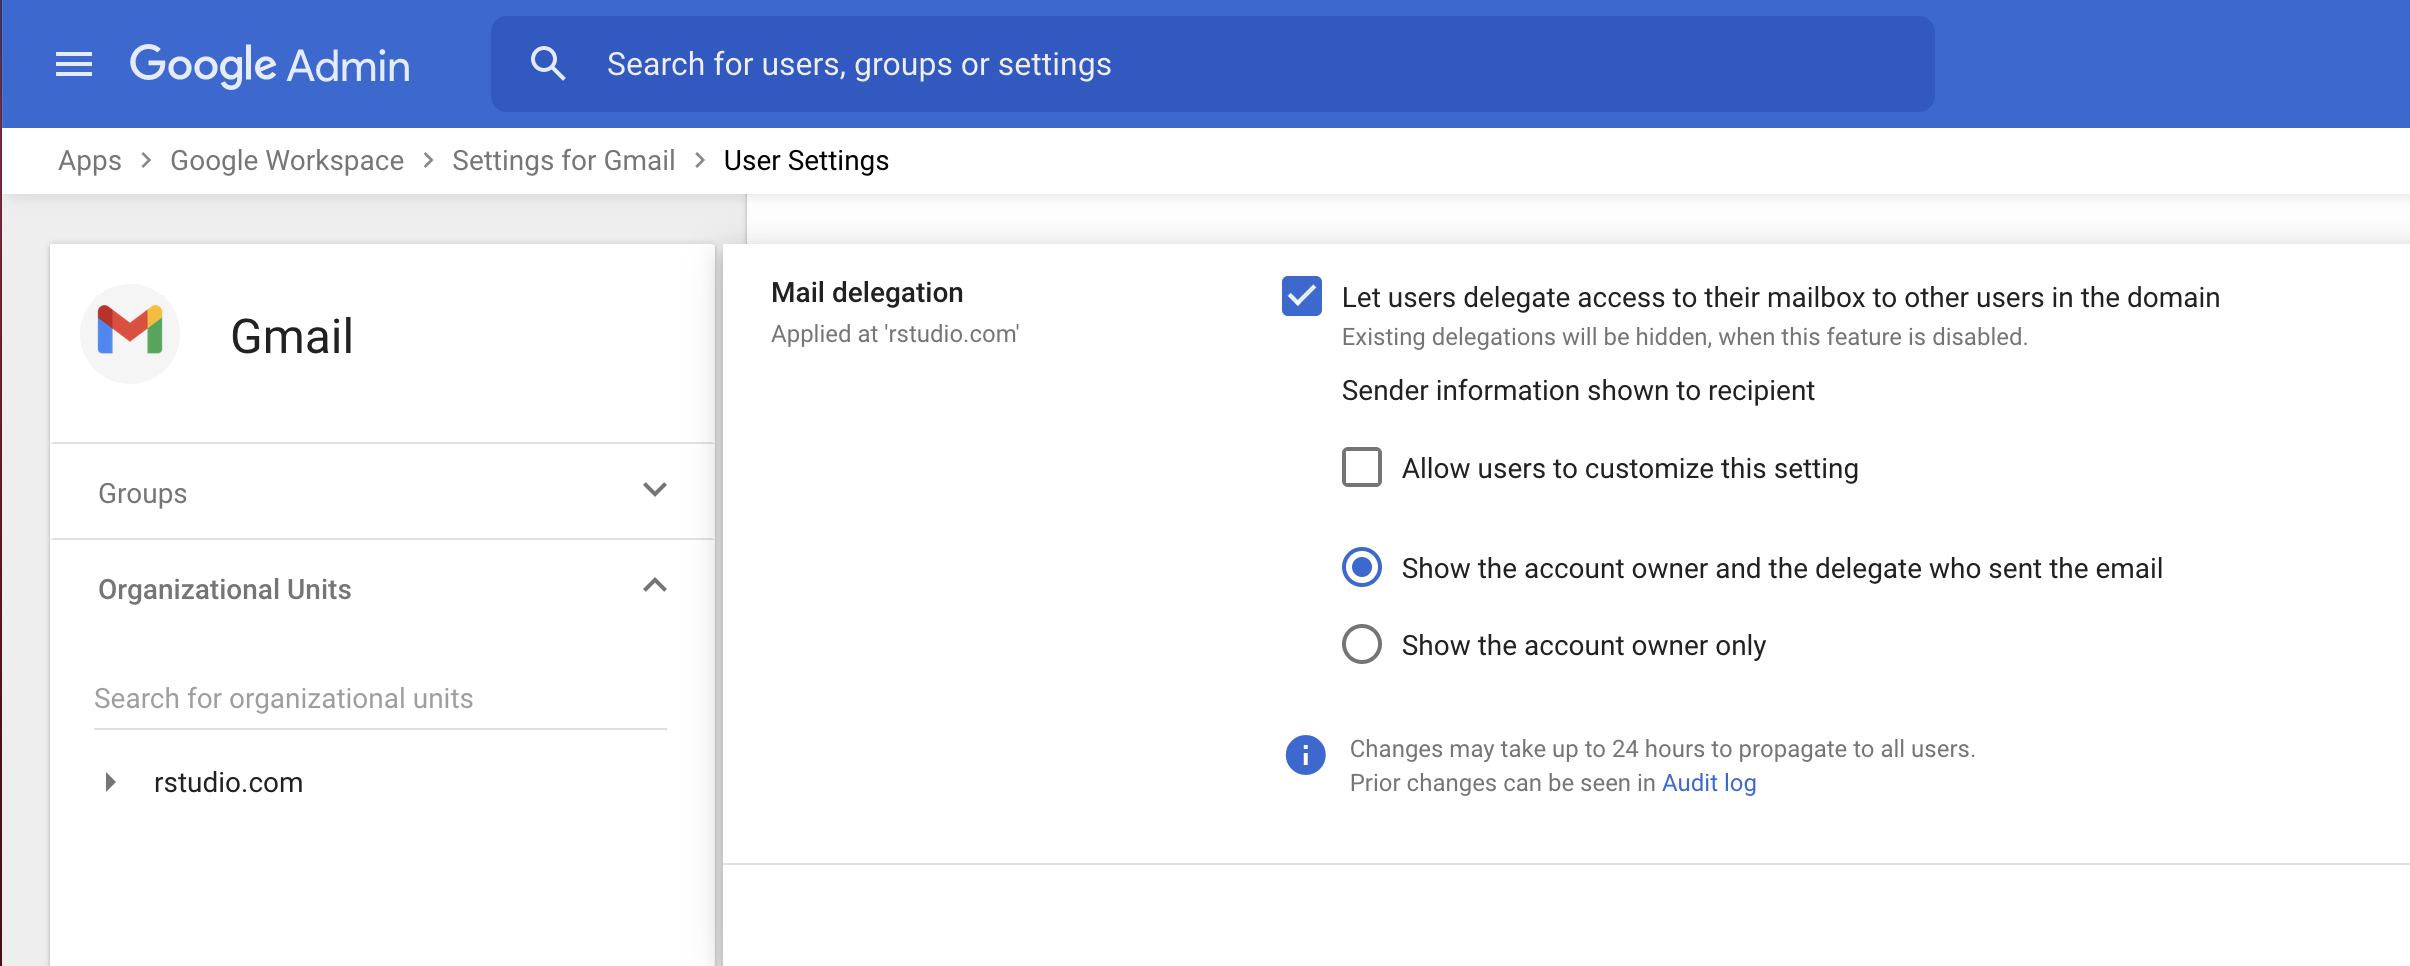Select rstudio.com organizational unit
The image size is (2410, 966).
coord(228,782)
